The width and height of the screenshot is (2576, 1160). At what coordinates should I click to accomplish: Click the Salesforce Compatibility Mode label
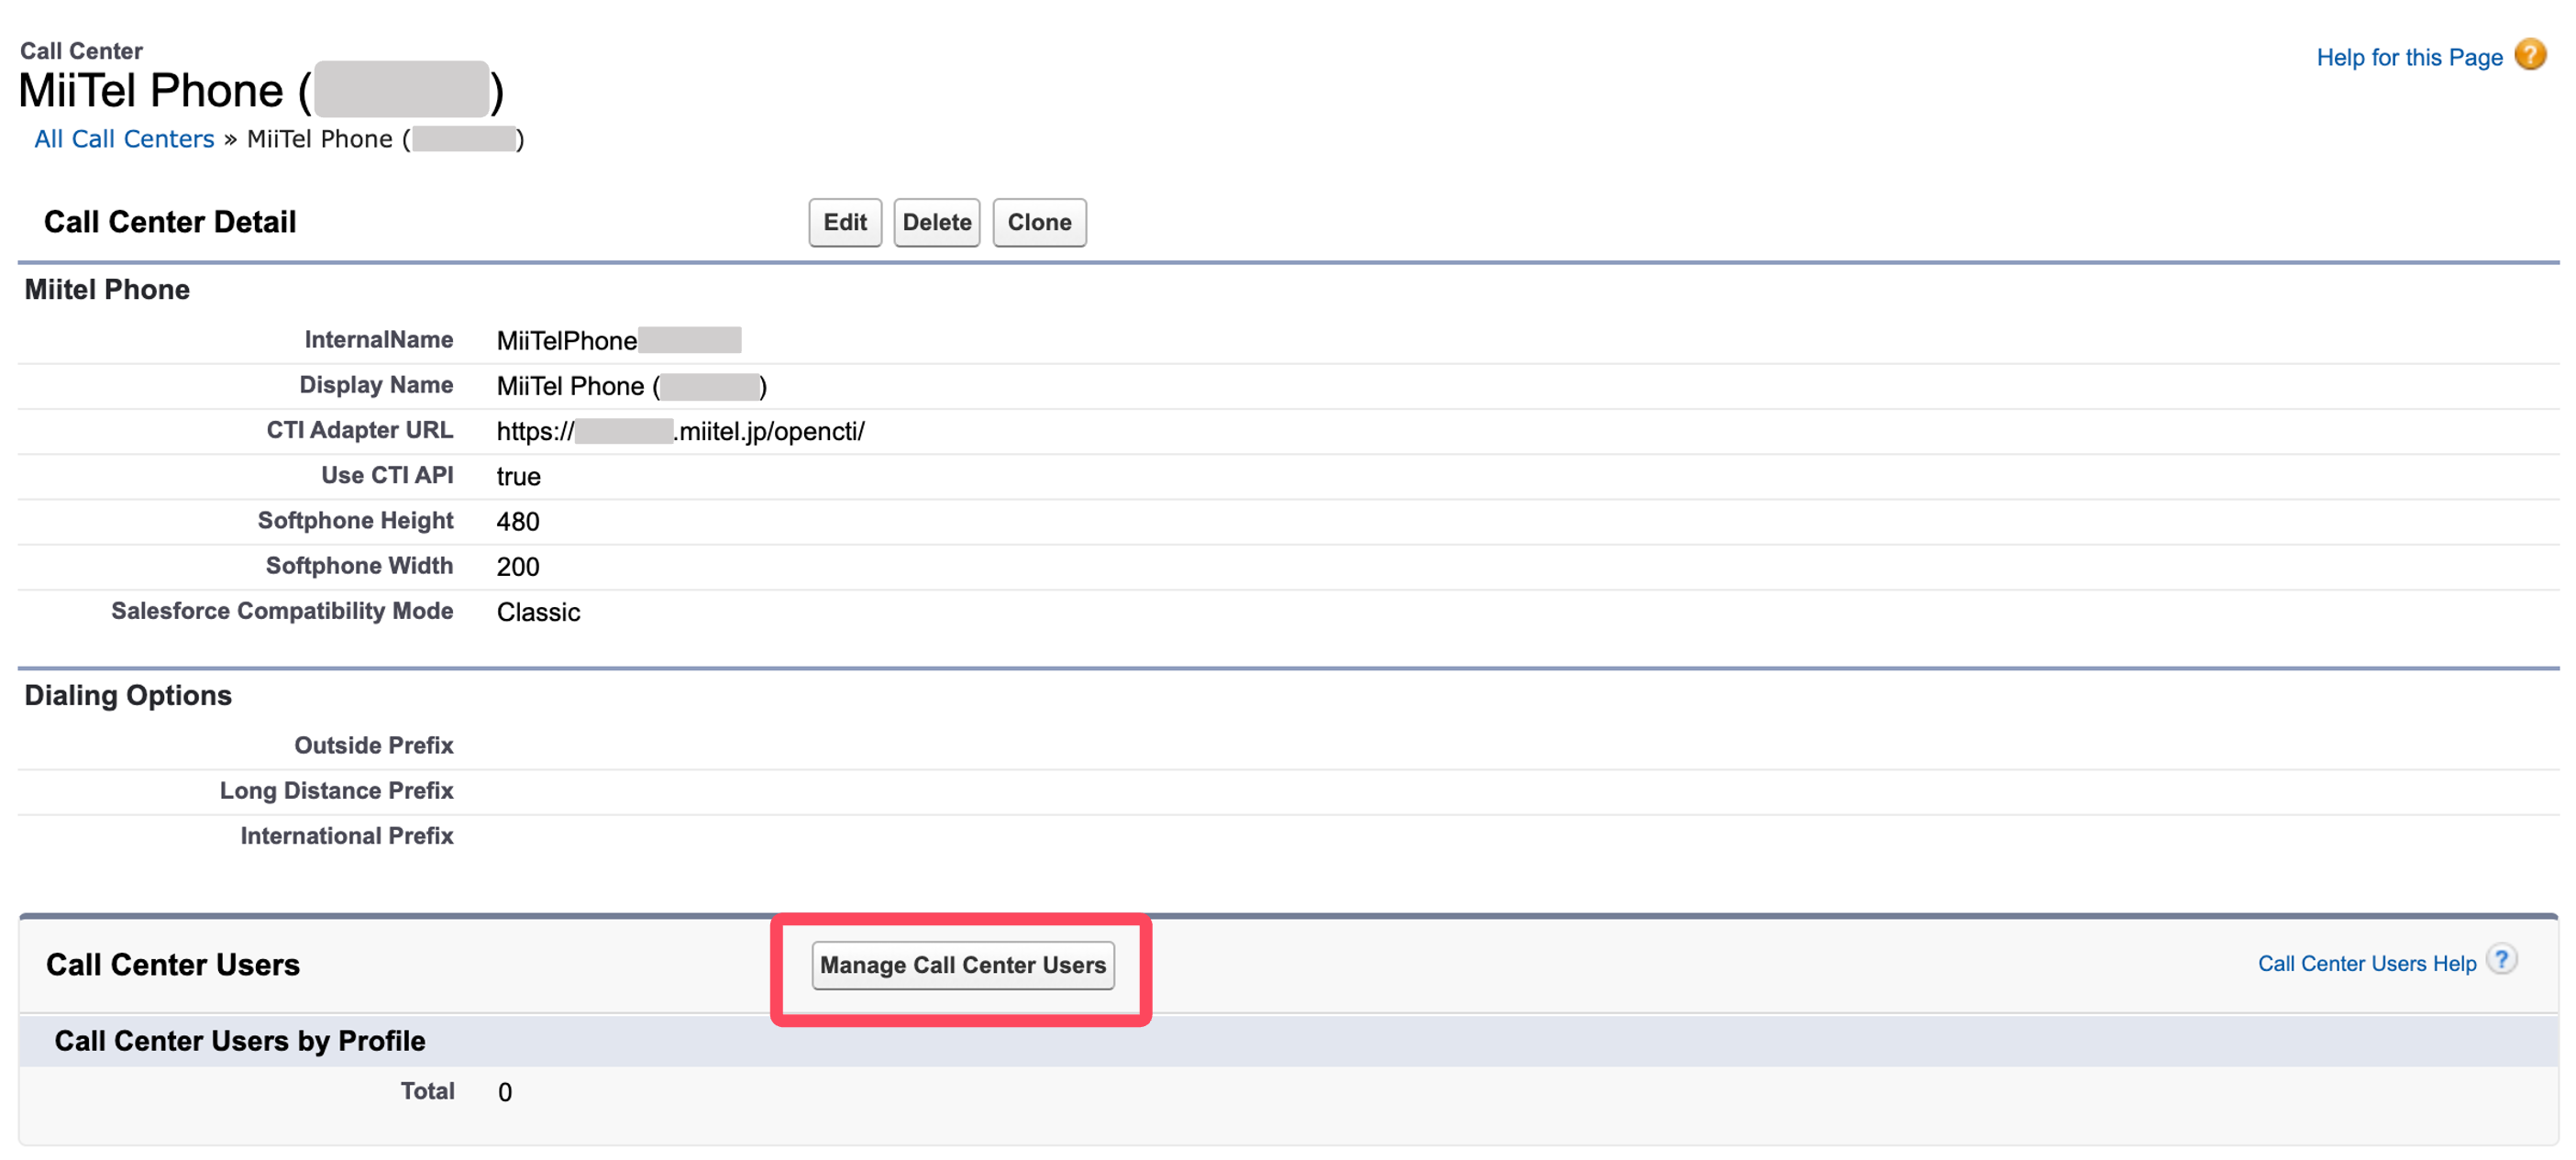point(282,611)
